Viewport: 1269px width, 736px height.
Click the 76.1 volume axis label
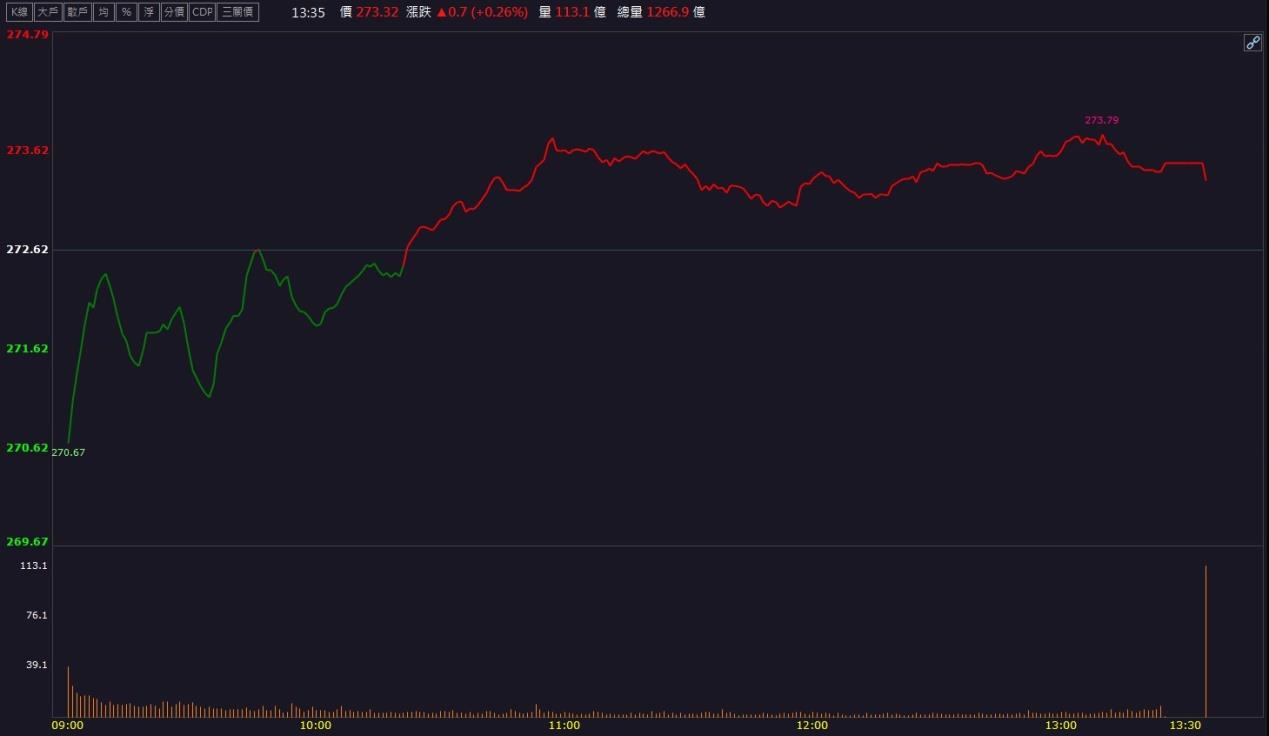[37, 615]
